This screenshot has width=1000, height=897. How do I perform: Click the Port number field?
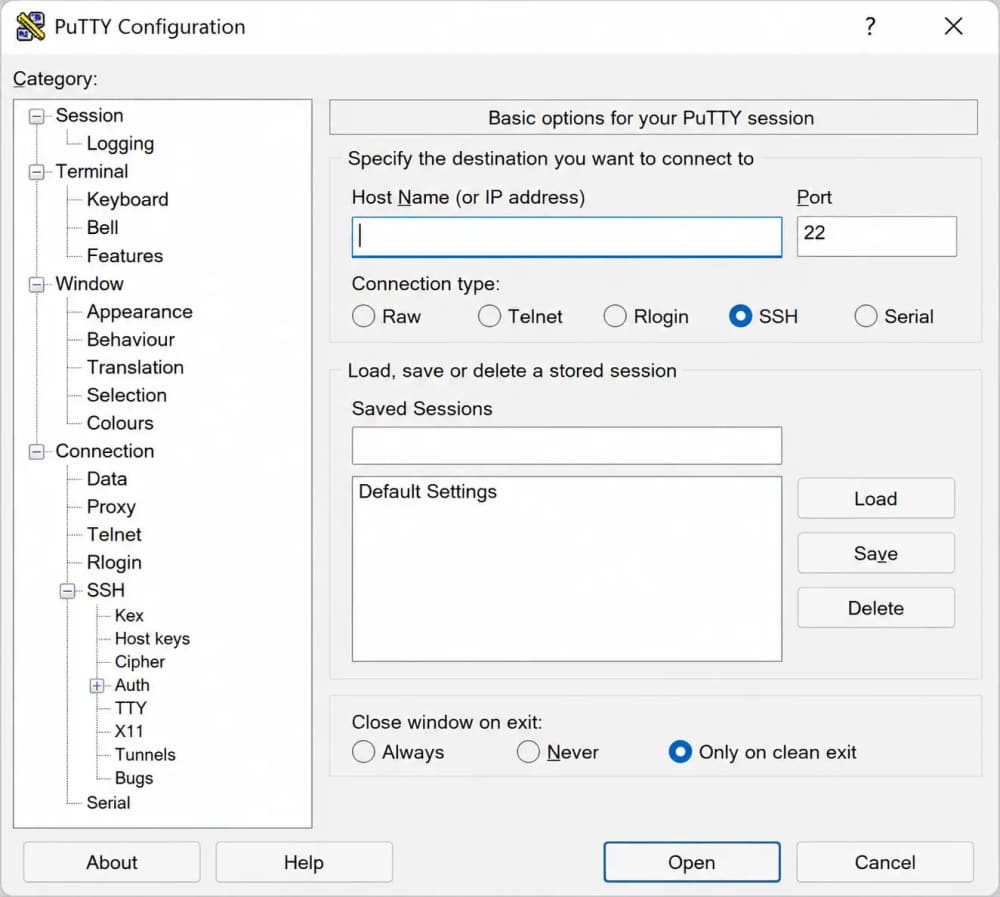[x=876, y=237]
